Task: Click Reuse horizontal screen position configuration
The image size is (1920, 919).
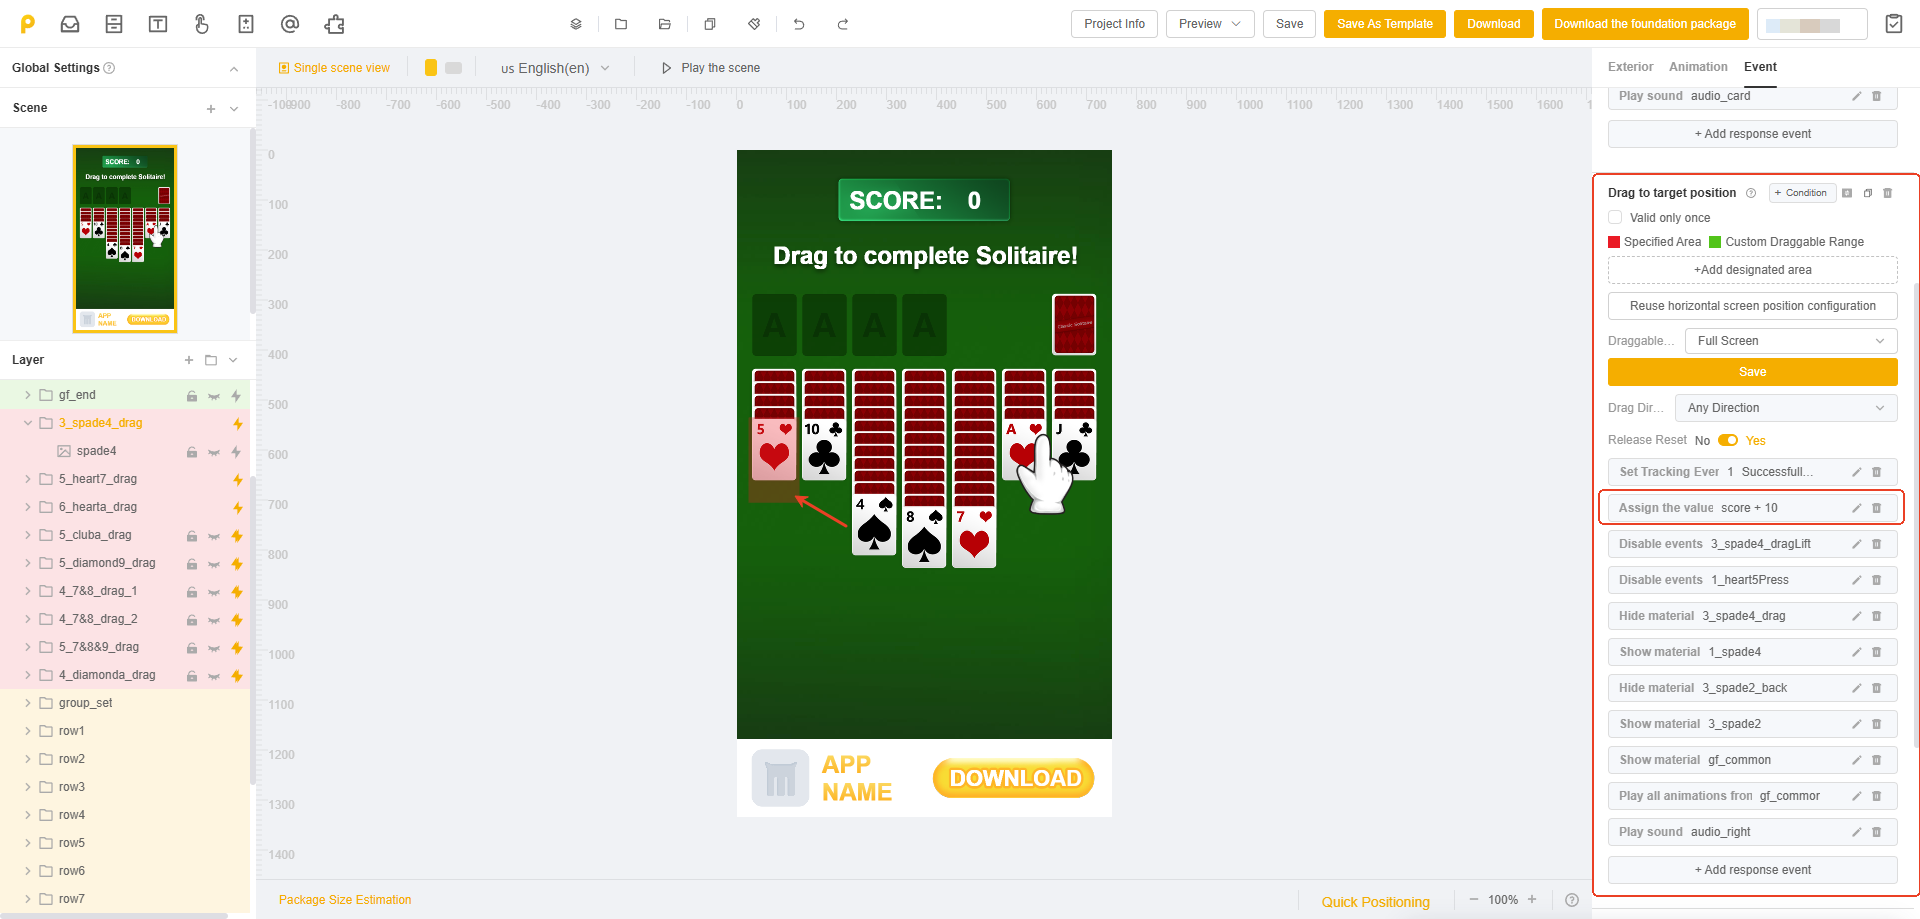Action: point(1752,306)
